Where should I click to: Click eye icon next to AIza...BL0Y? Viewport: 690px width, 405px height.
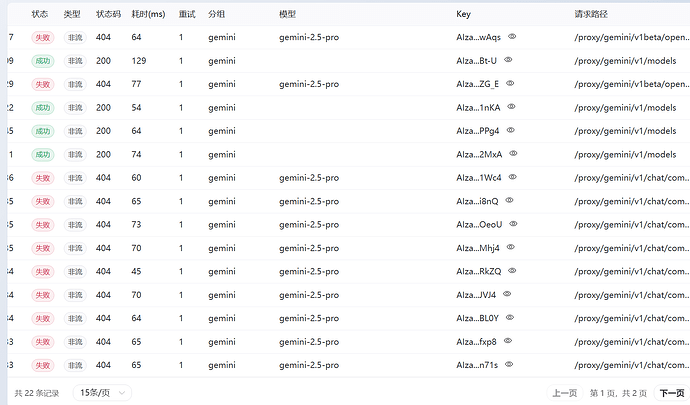(510, 317)
